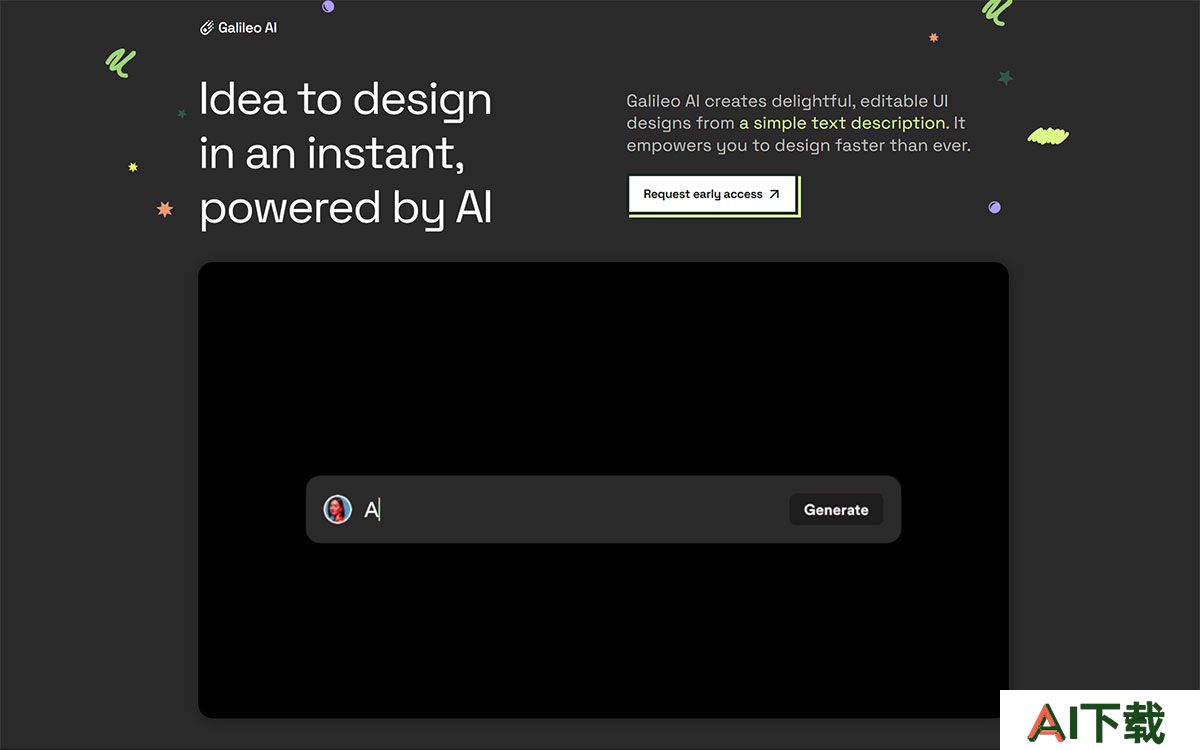Viewport: 1200px width, 750px height.
Task: Click the user avatar in the prompt bar
Action: [338, 509]
